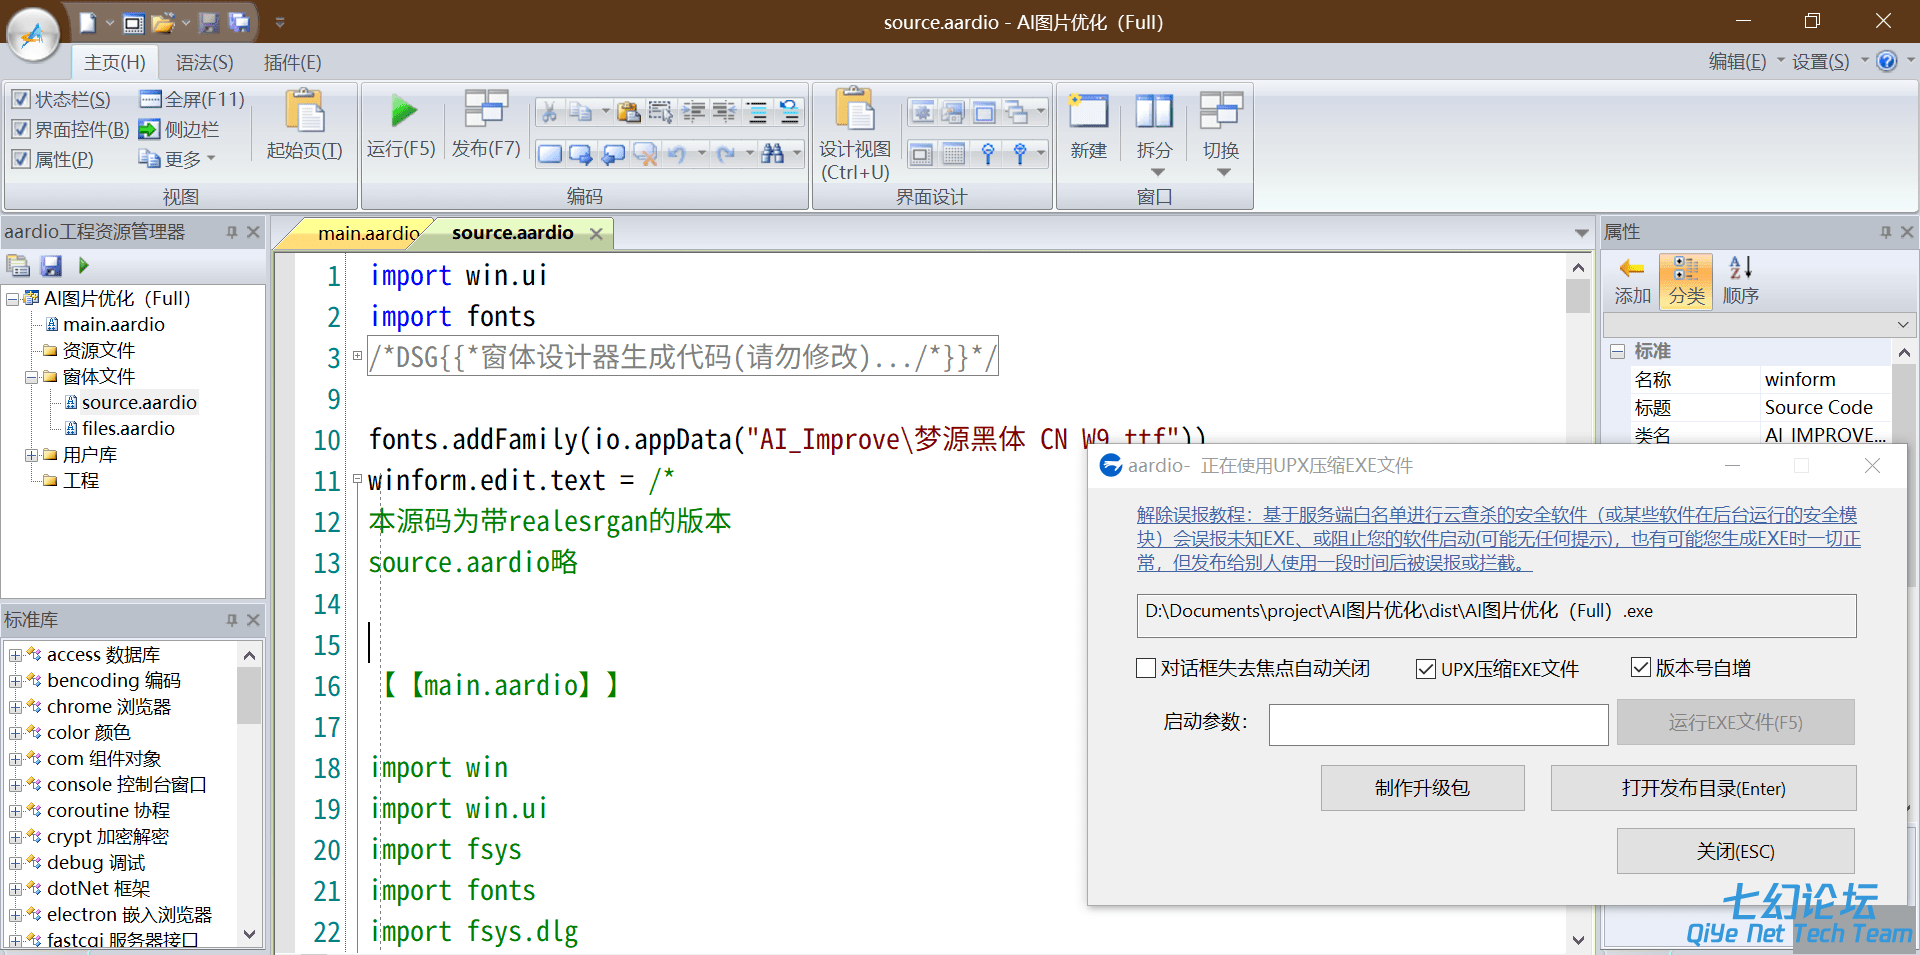The image size is (1920, 955).
Task: Collapse the 窗体文件 folder node
Action: click(x=31, y=377)
